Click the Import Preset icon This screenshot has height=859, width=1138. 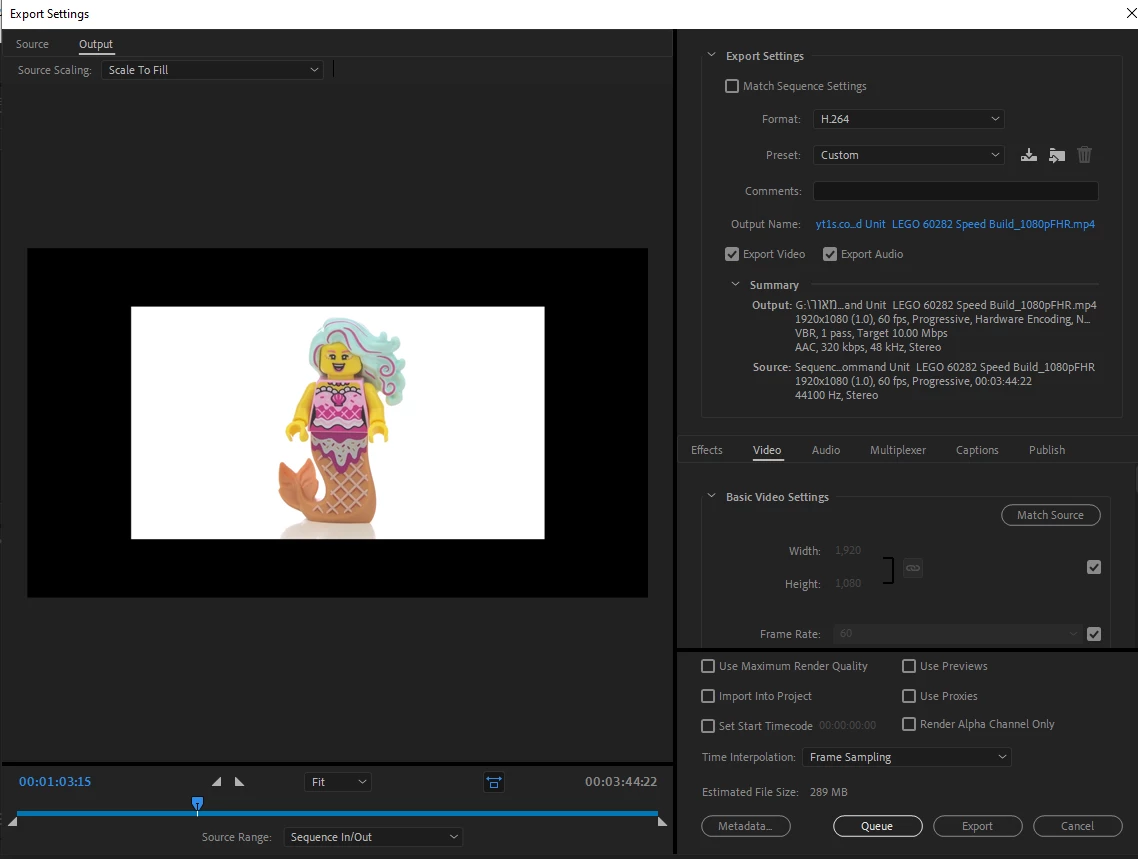point(1057,155)
